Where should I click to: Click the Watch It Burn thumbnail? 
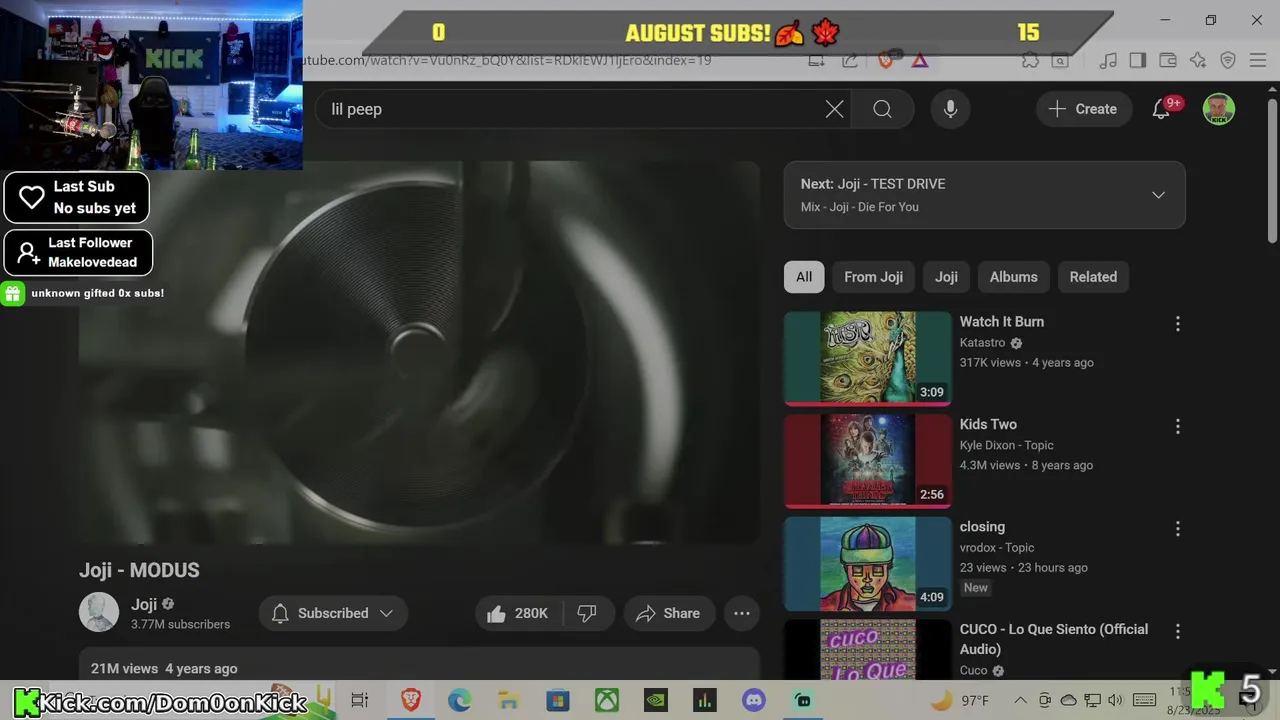tap(868, 358)
